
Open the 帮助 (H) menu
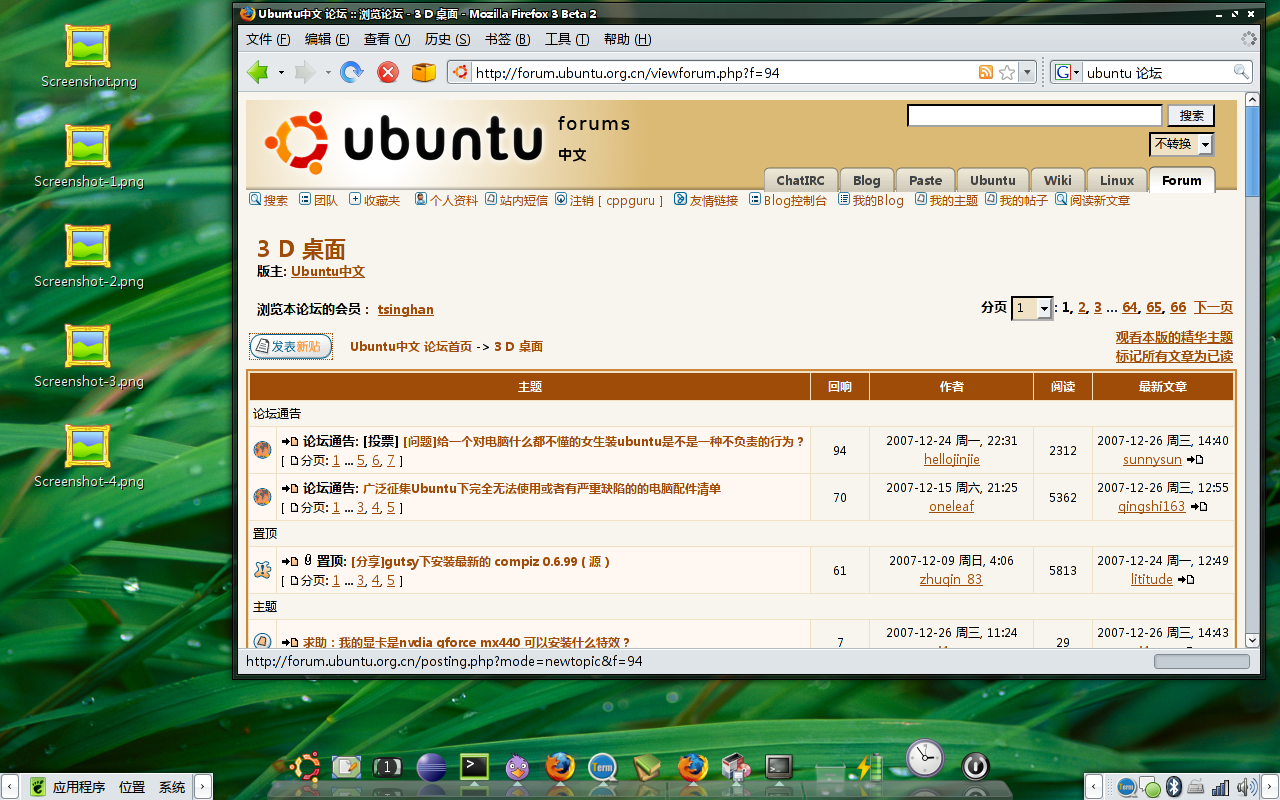[x=627, y=39]
